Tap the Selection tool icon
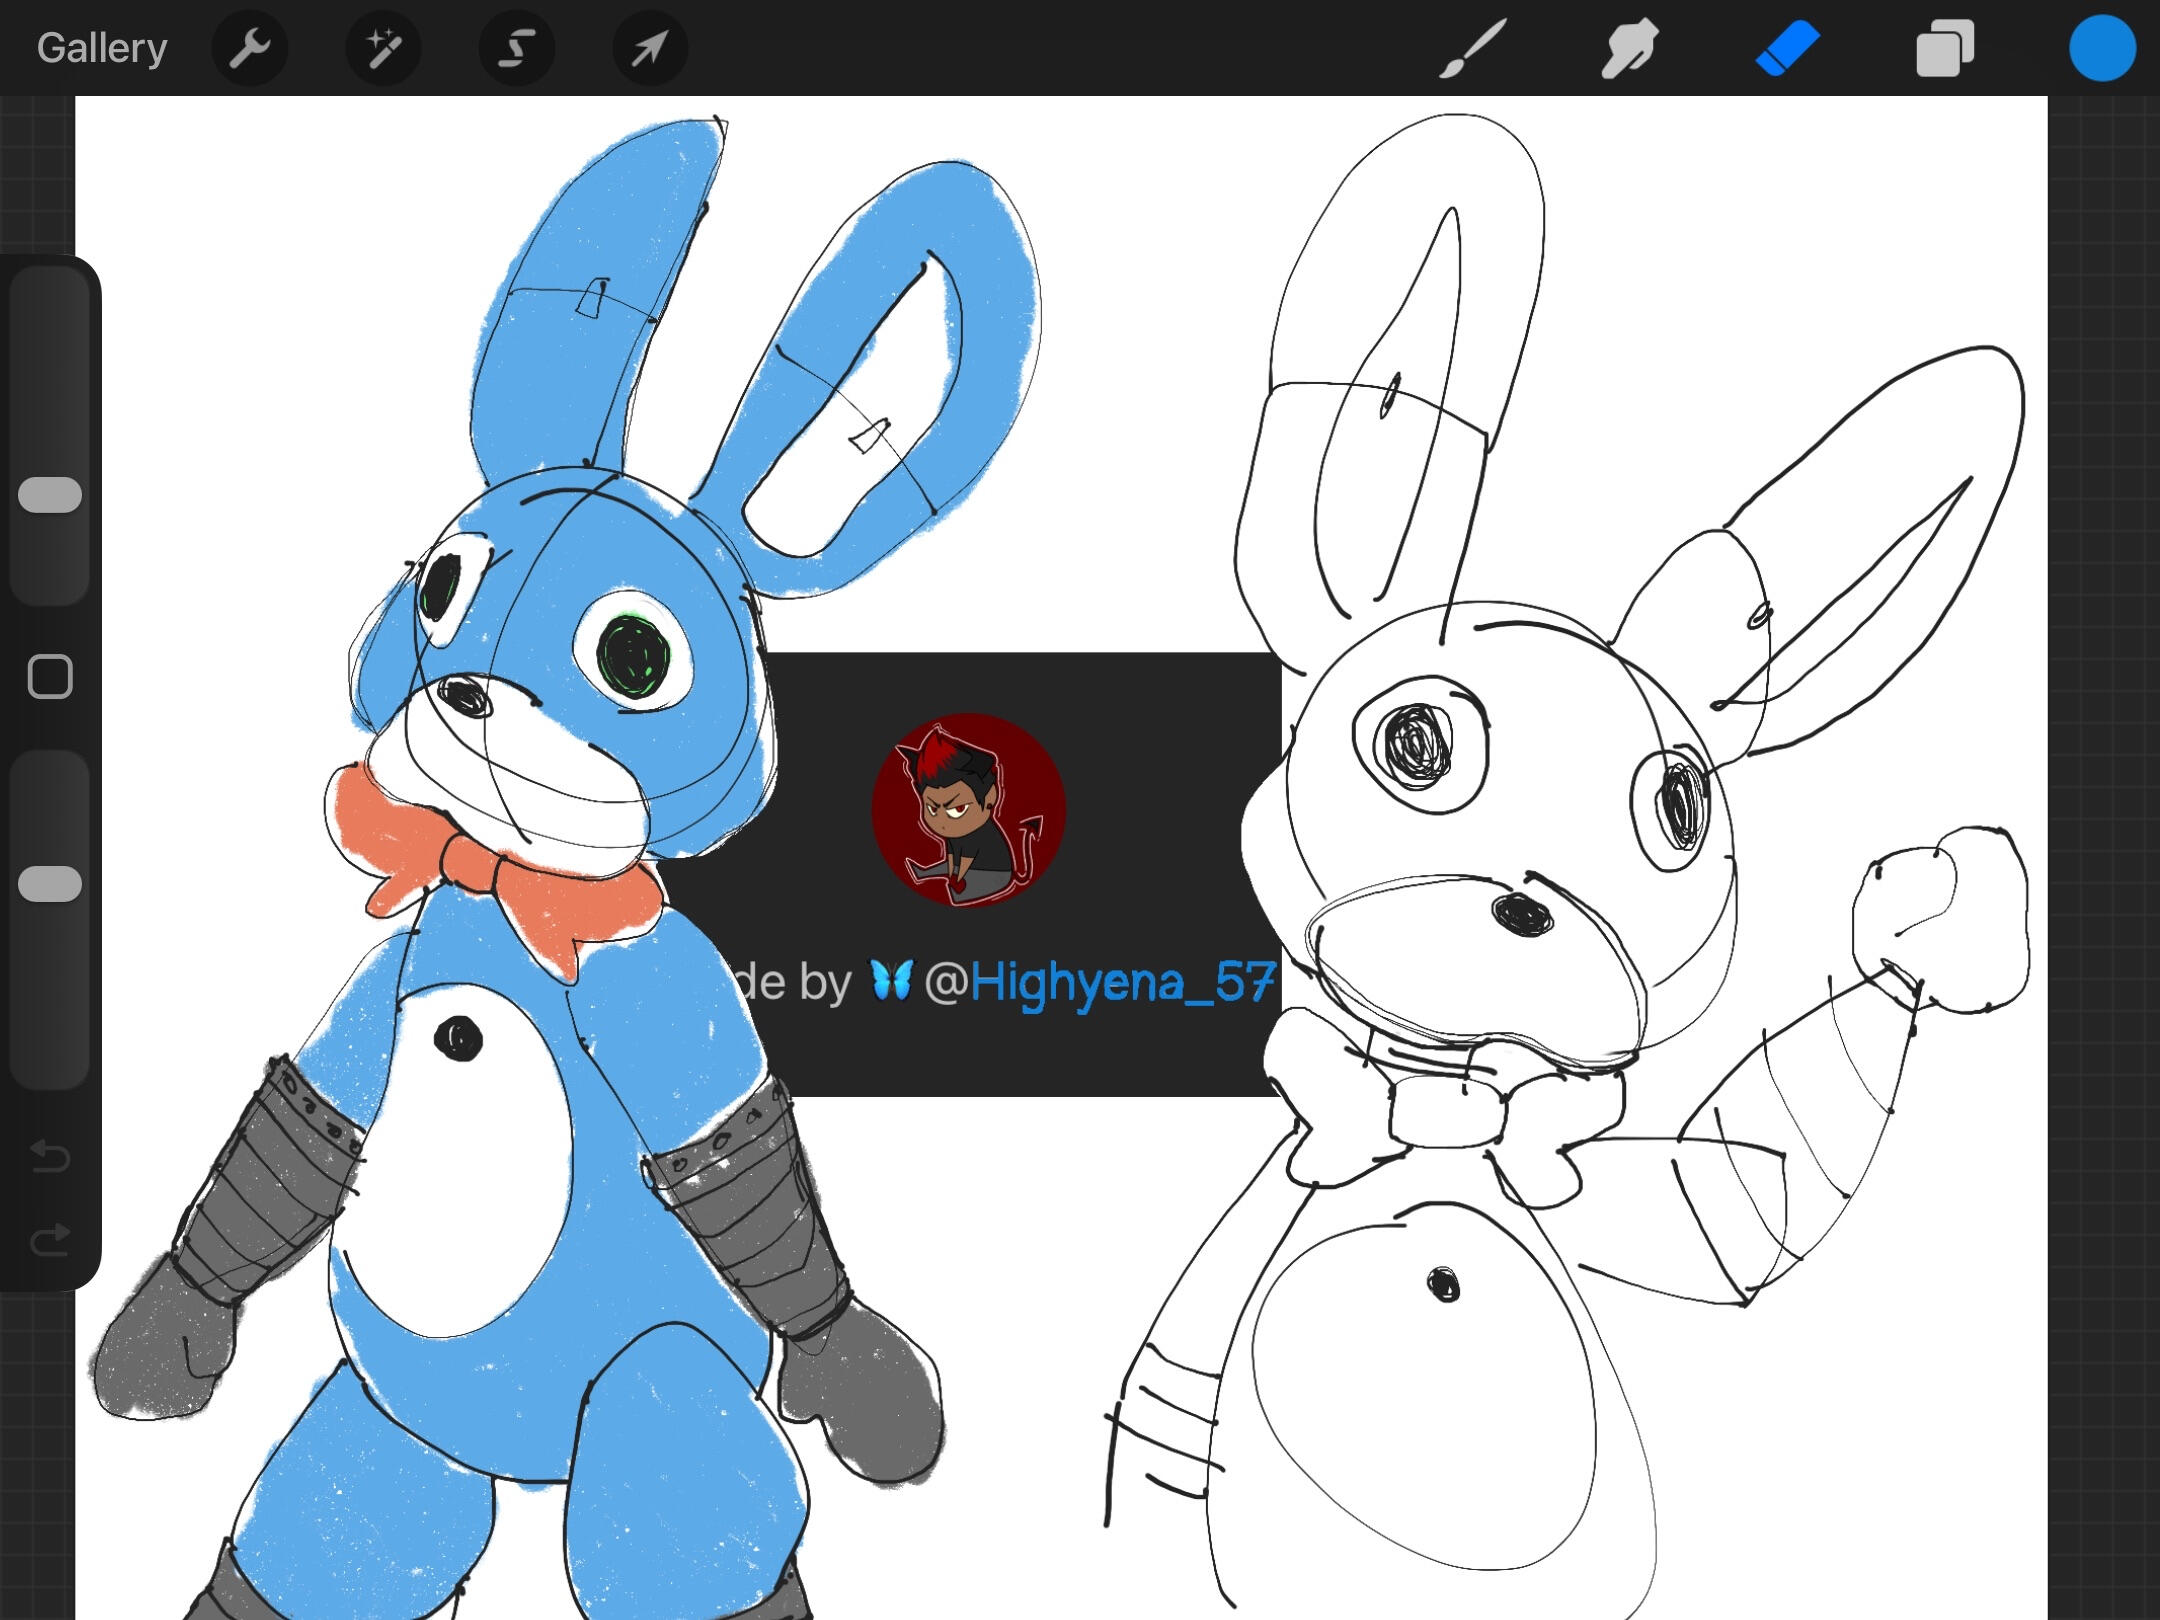The width and height of the screenshot is (2160, 1620). coord(516,48)
